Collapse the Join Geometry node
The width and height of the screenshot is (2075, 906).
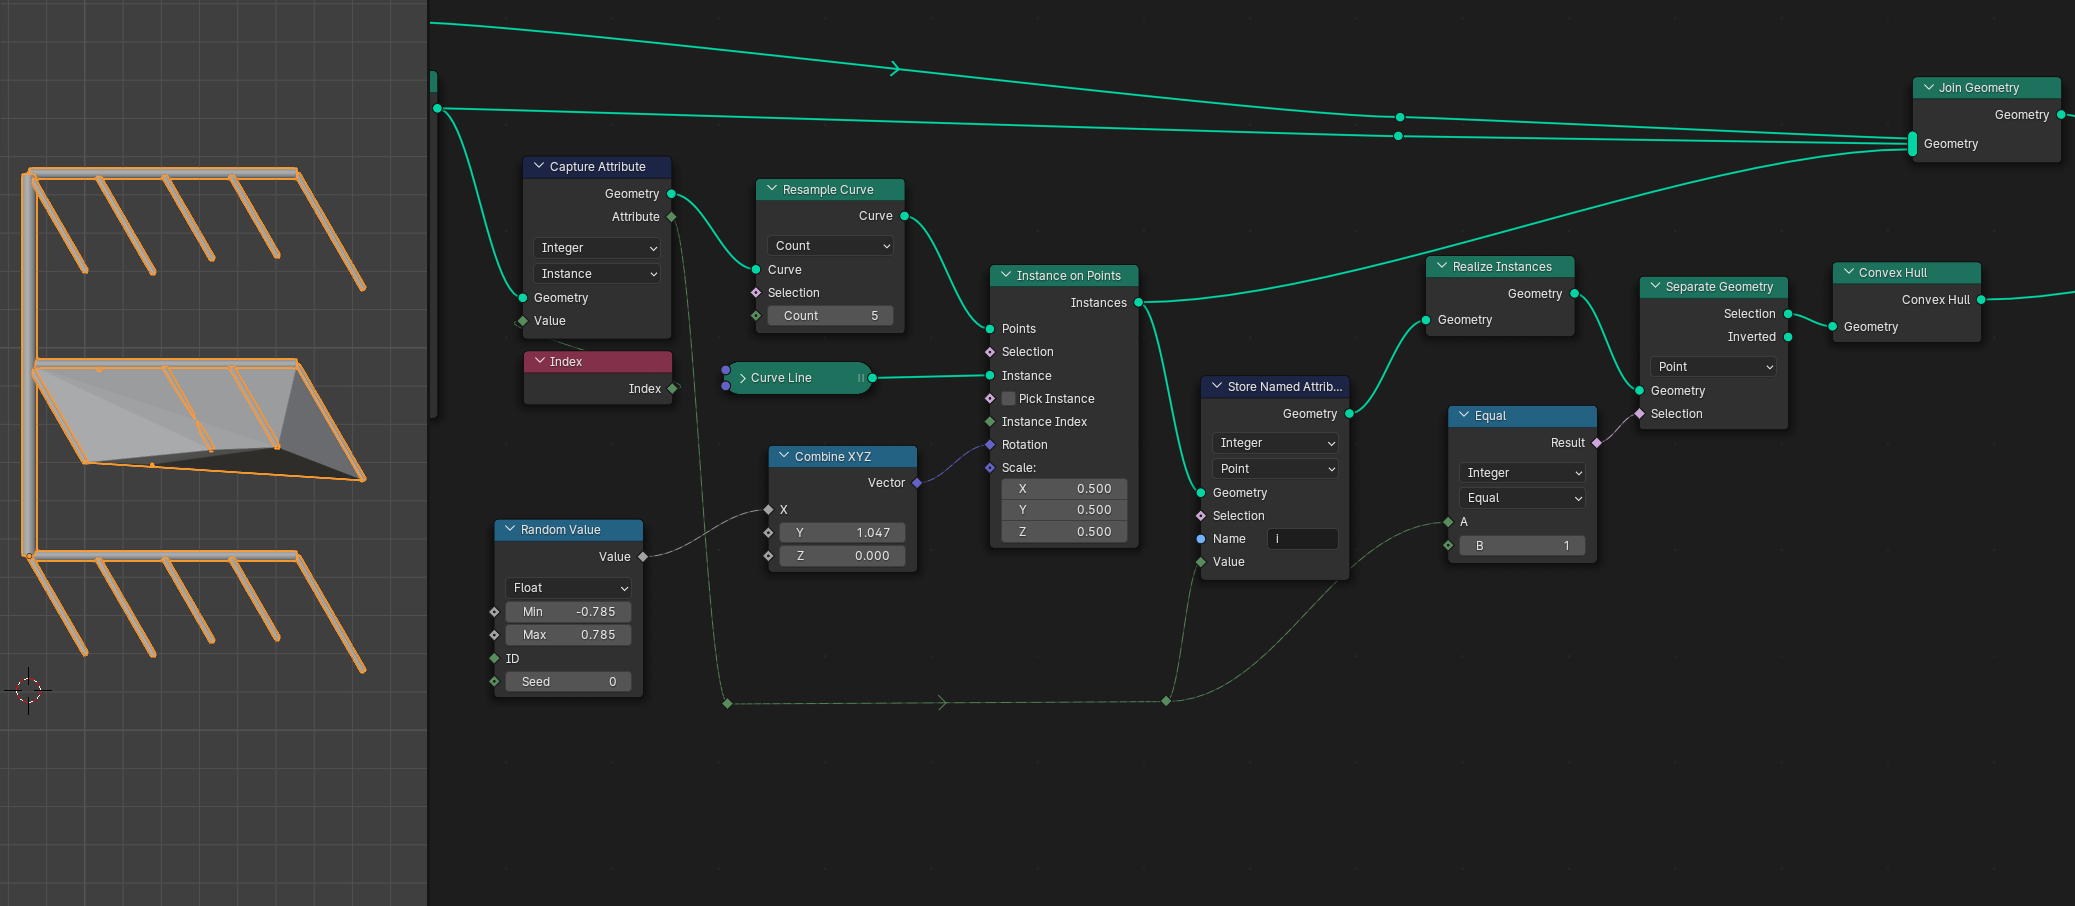[1928, 87]
